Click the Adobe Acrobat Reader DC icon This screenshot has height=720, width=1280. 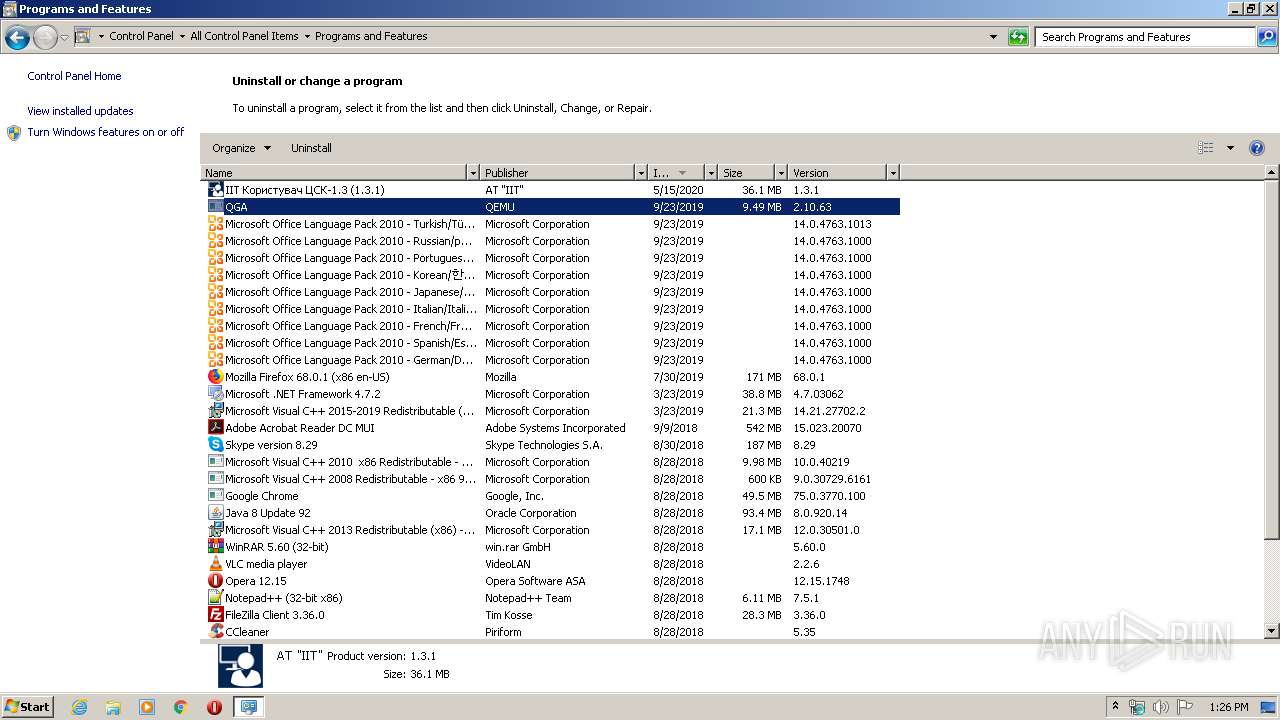pyautogui.click(x=215, y=428)
